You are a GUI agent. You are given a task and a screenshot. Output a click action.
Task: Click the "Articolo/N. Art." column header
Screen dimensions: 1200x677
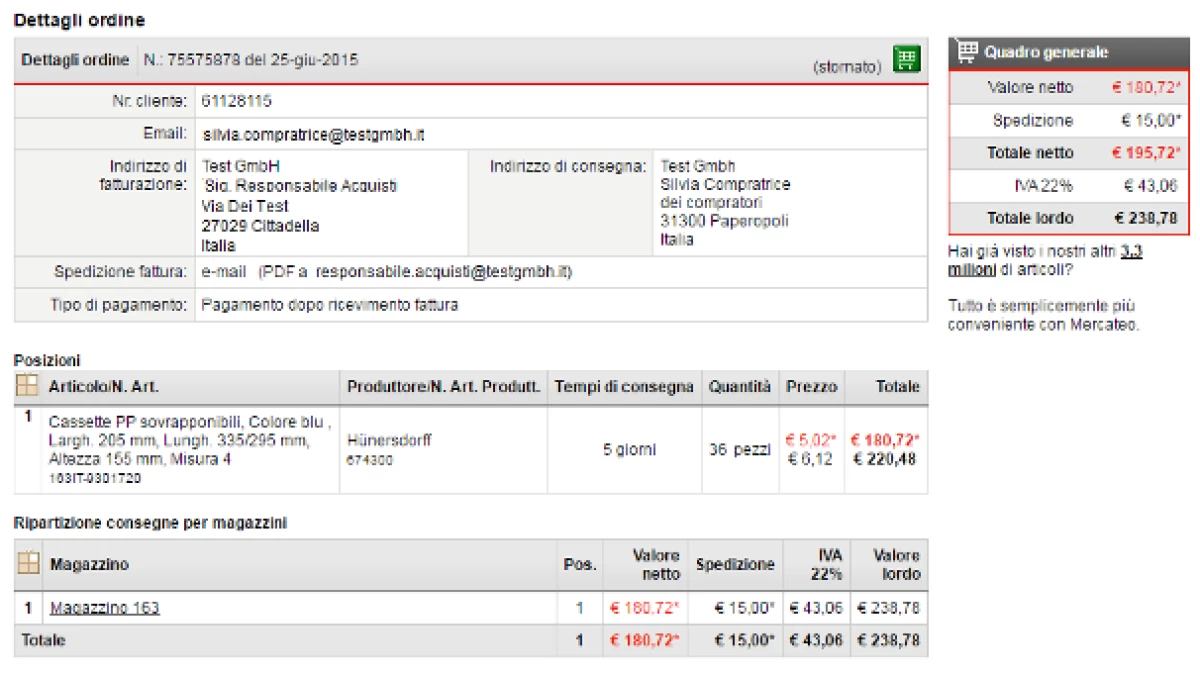coord(104,386)
